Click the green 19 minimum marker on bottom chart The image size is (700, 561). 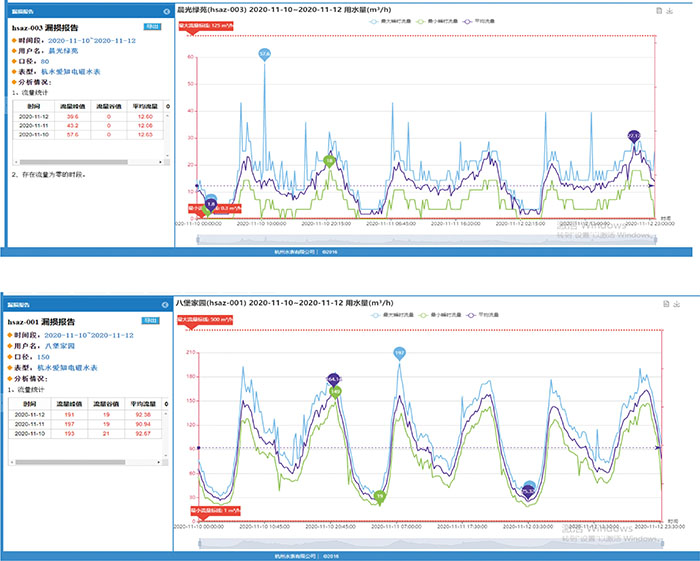(379, 495)
